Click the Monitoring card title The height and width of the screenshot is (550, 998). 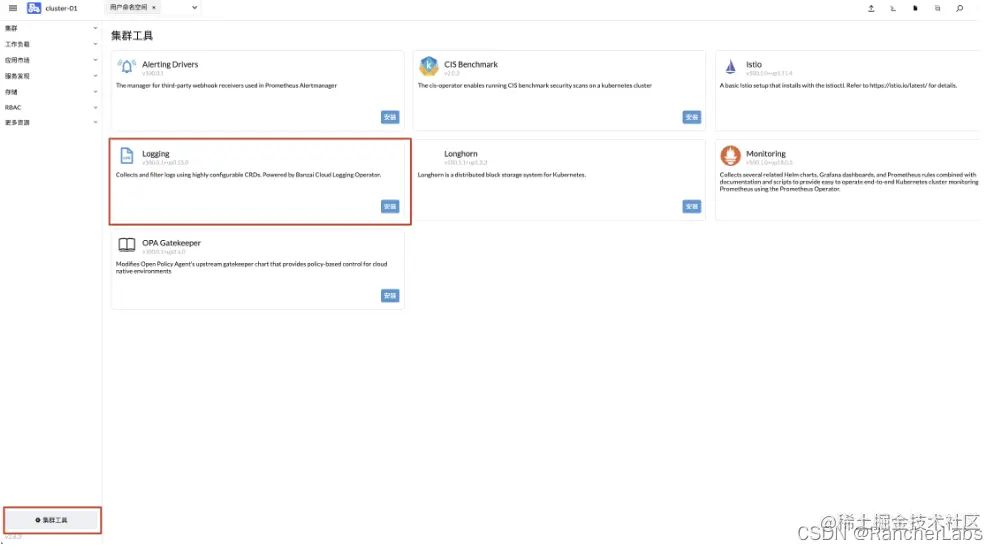click(x=766, y=153)
